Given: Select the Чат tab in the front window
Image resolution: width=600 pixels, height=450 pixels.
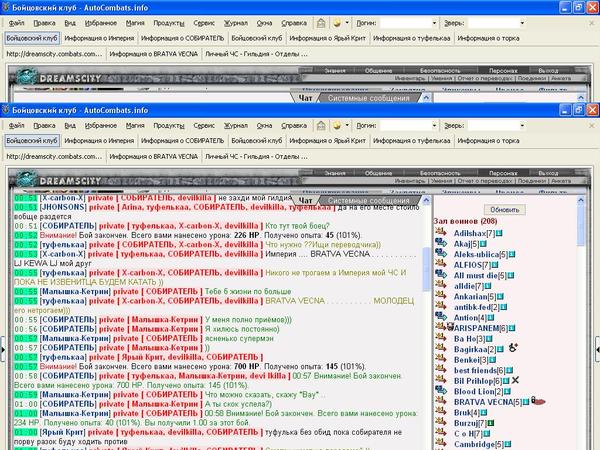Looking at the screenshot, I should click(305, 201).
